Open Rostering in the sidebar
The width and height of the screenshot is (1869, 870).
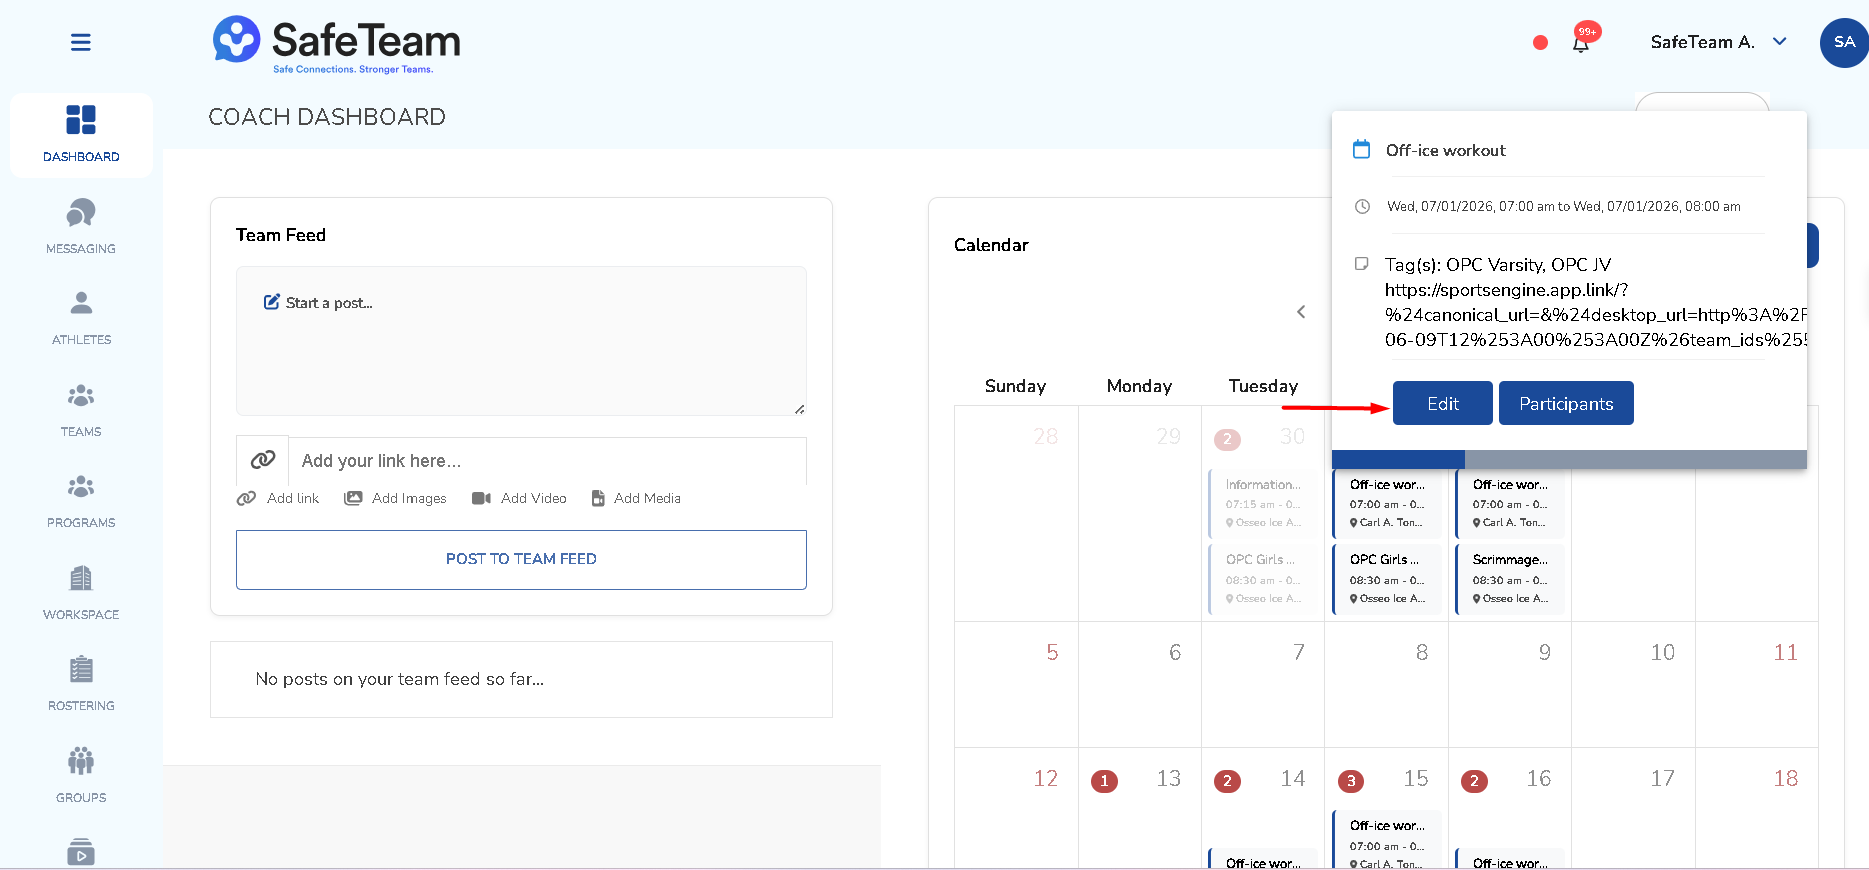coord(81,684)
